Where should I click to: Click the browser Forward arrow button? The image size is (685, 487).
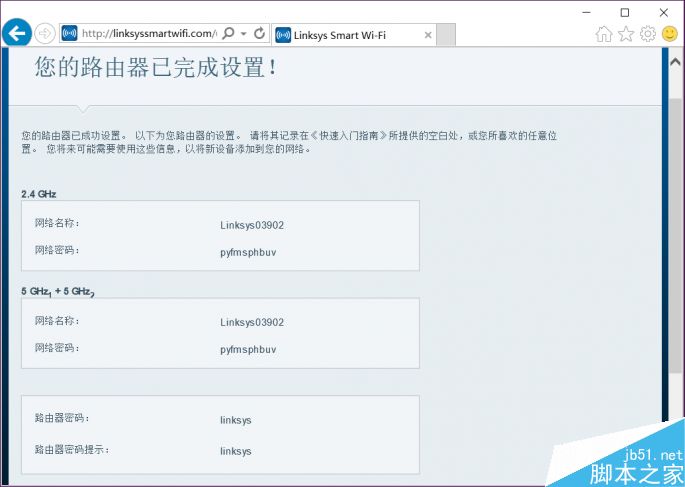tap(45, 34)
